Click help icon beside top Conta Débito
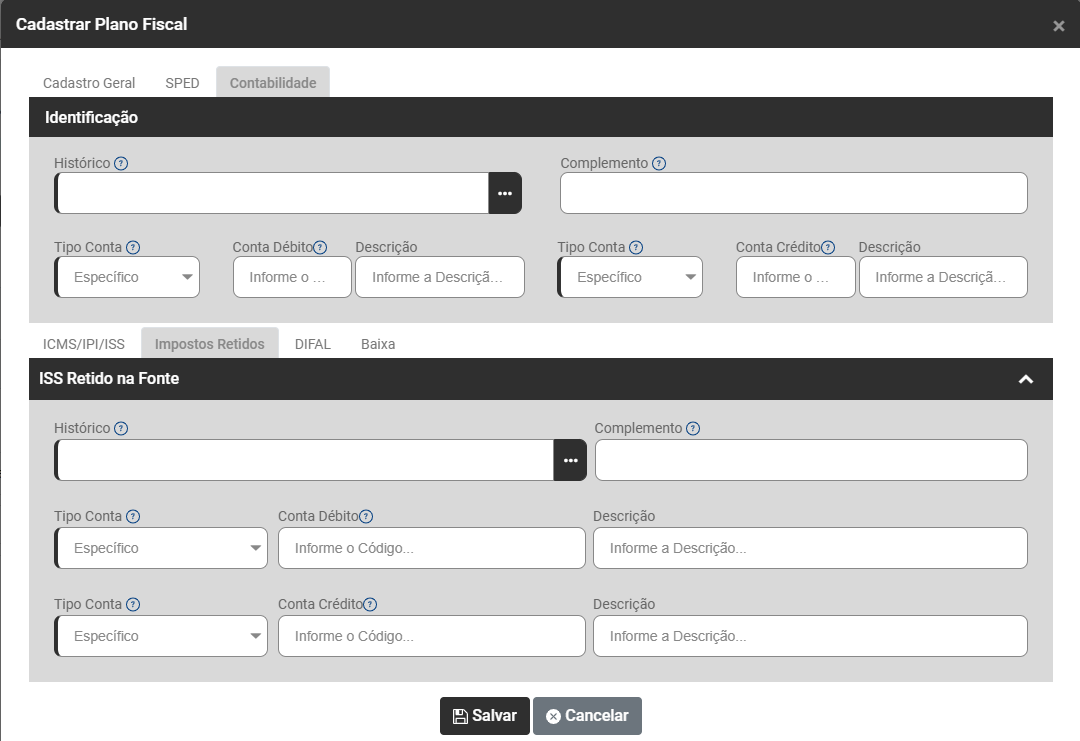 point(321,247)
